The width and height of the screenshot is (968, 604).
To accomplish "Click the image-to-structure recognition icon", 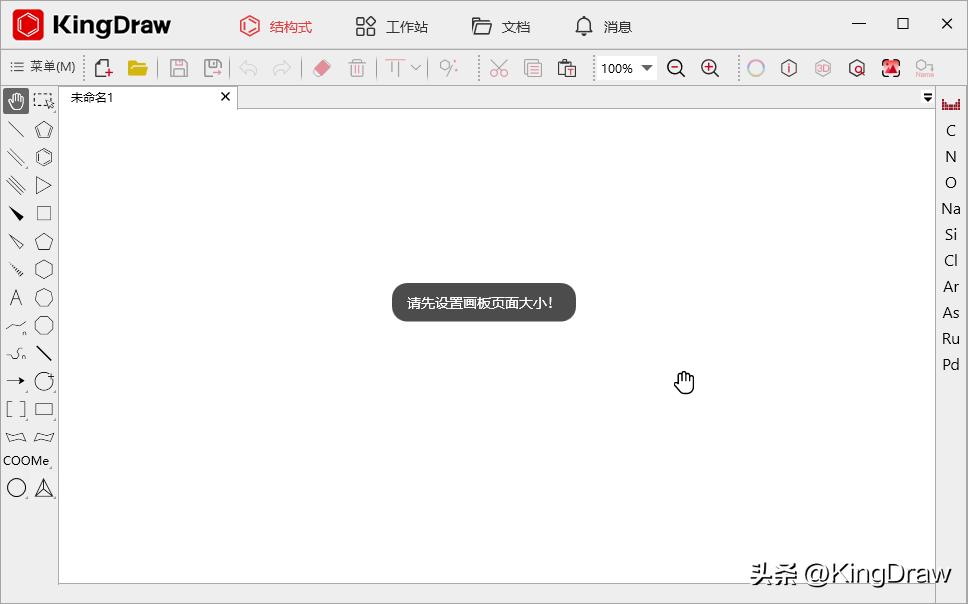I will pyautogui.click(x=890, y=68).
